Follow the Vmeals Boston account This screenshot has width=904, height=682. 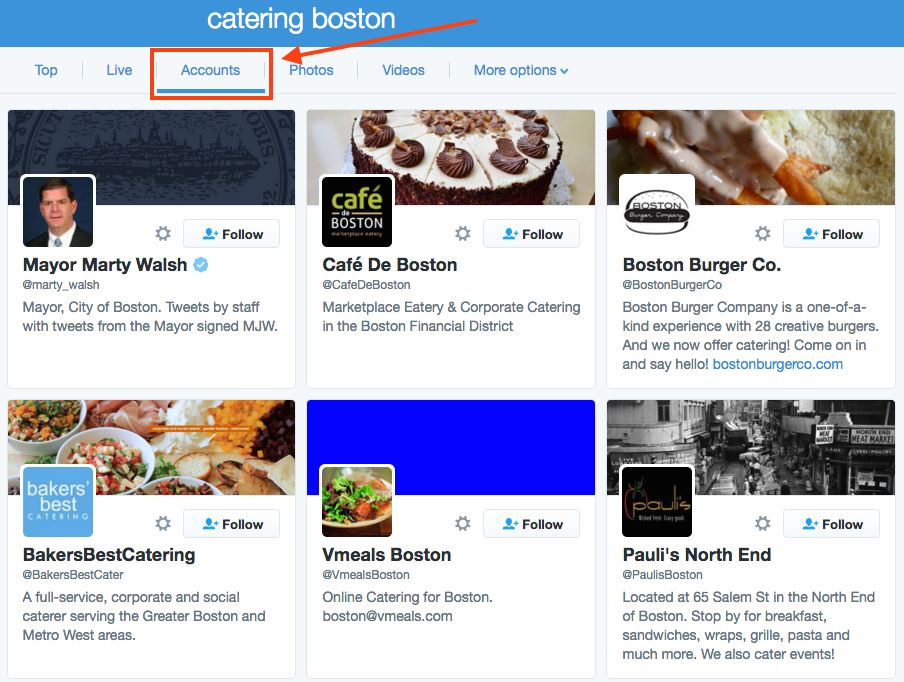point(531,523)
